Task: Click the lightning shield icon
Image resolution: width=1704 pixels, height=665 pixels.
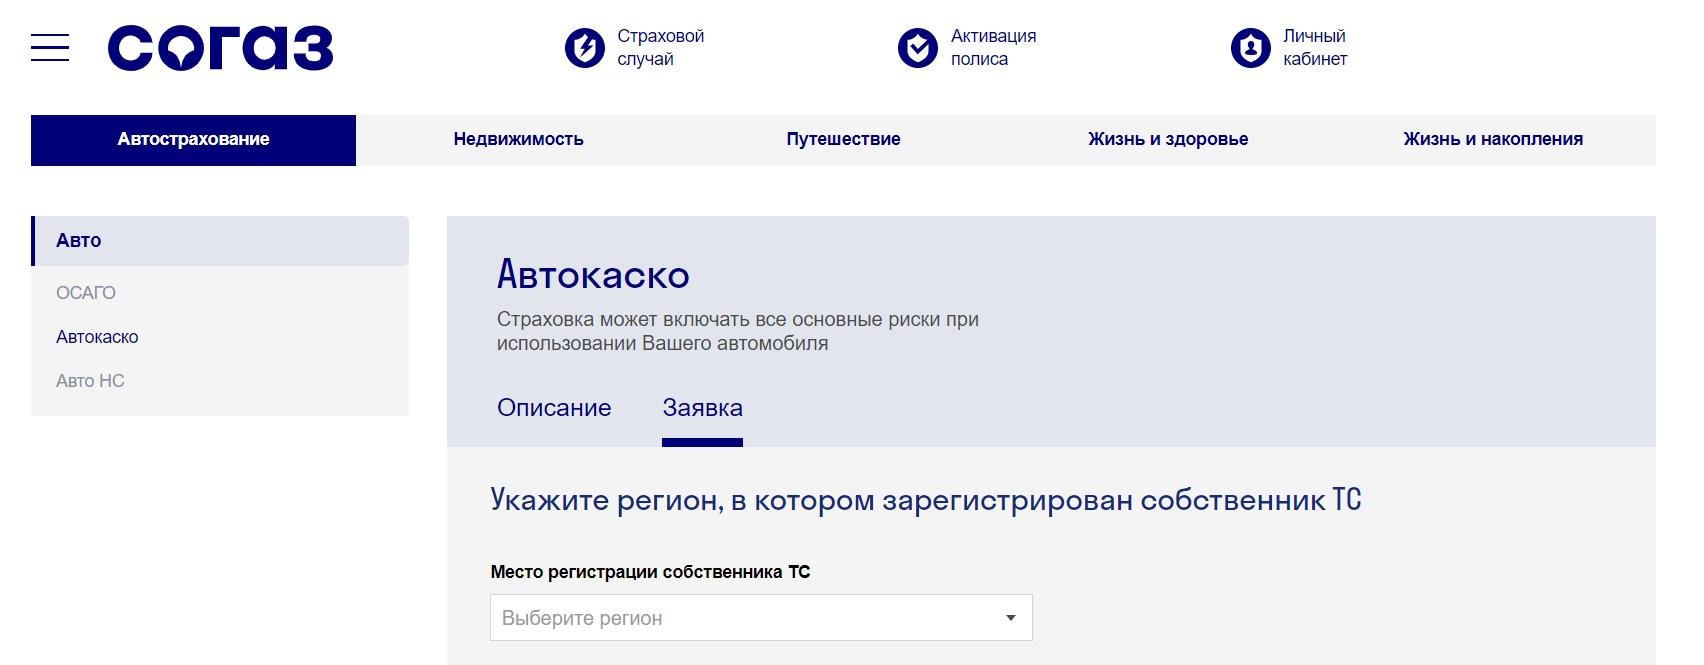Action: (x=585, y=47)
